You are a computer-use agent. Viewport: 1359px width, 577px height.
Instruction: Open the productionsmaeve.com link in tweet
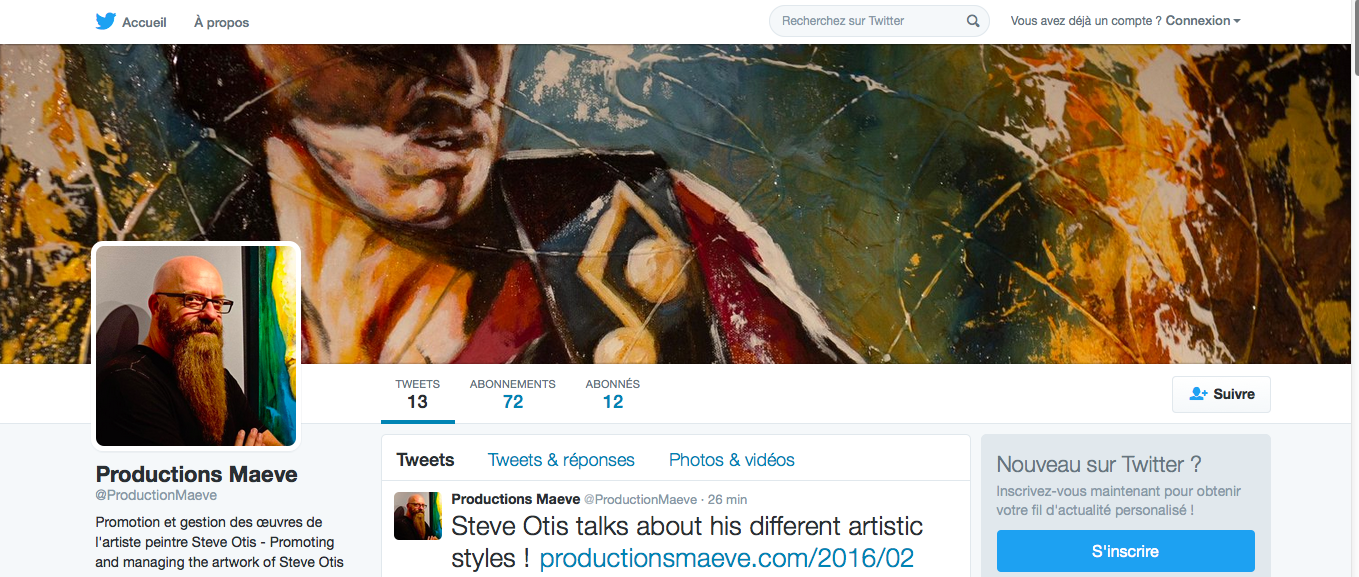[x=726, y=558]
